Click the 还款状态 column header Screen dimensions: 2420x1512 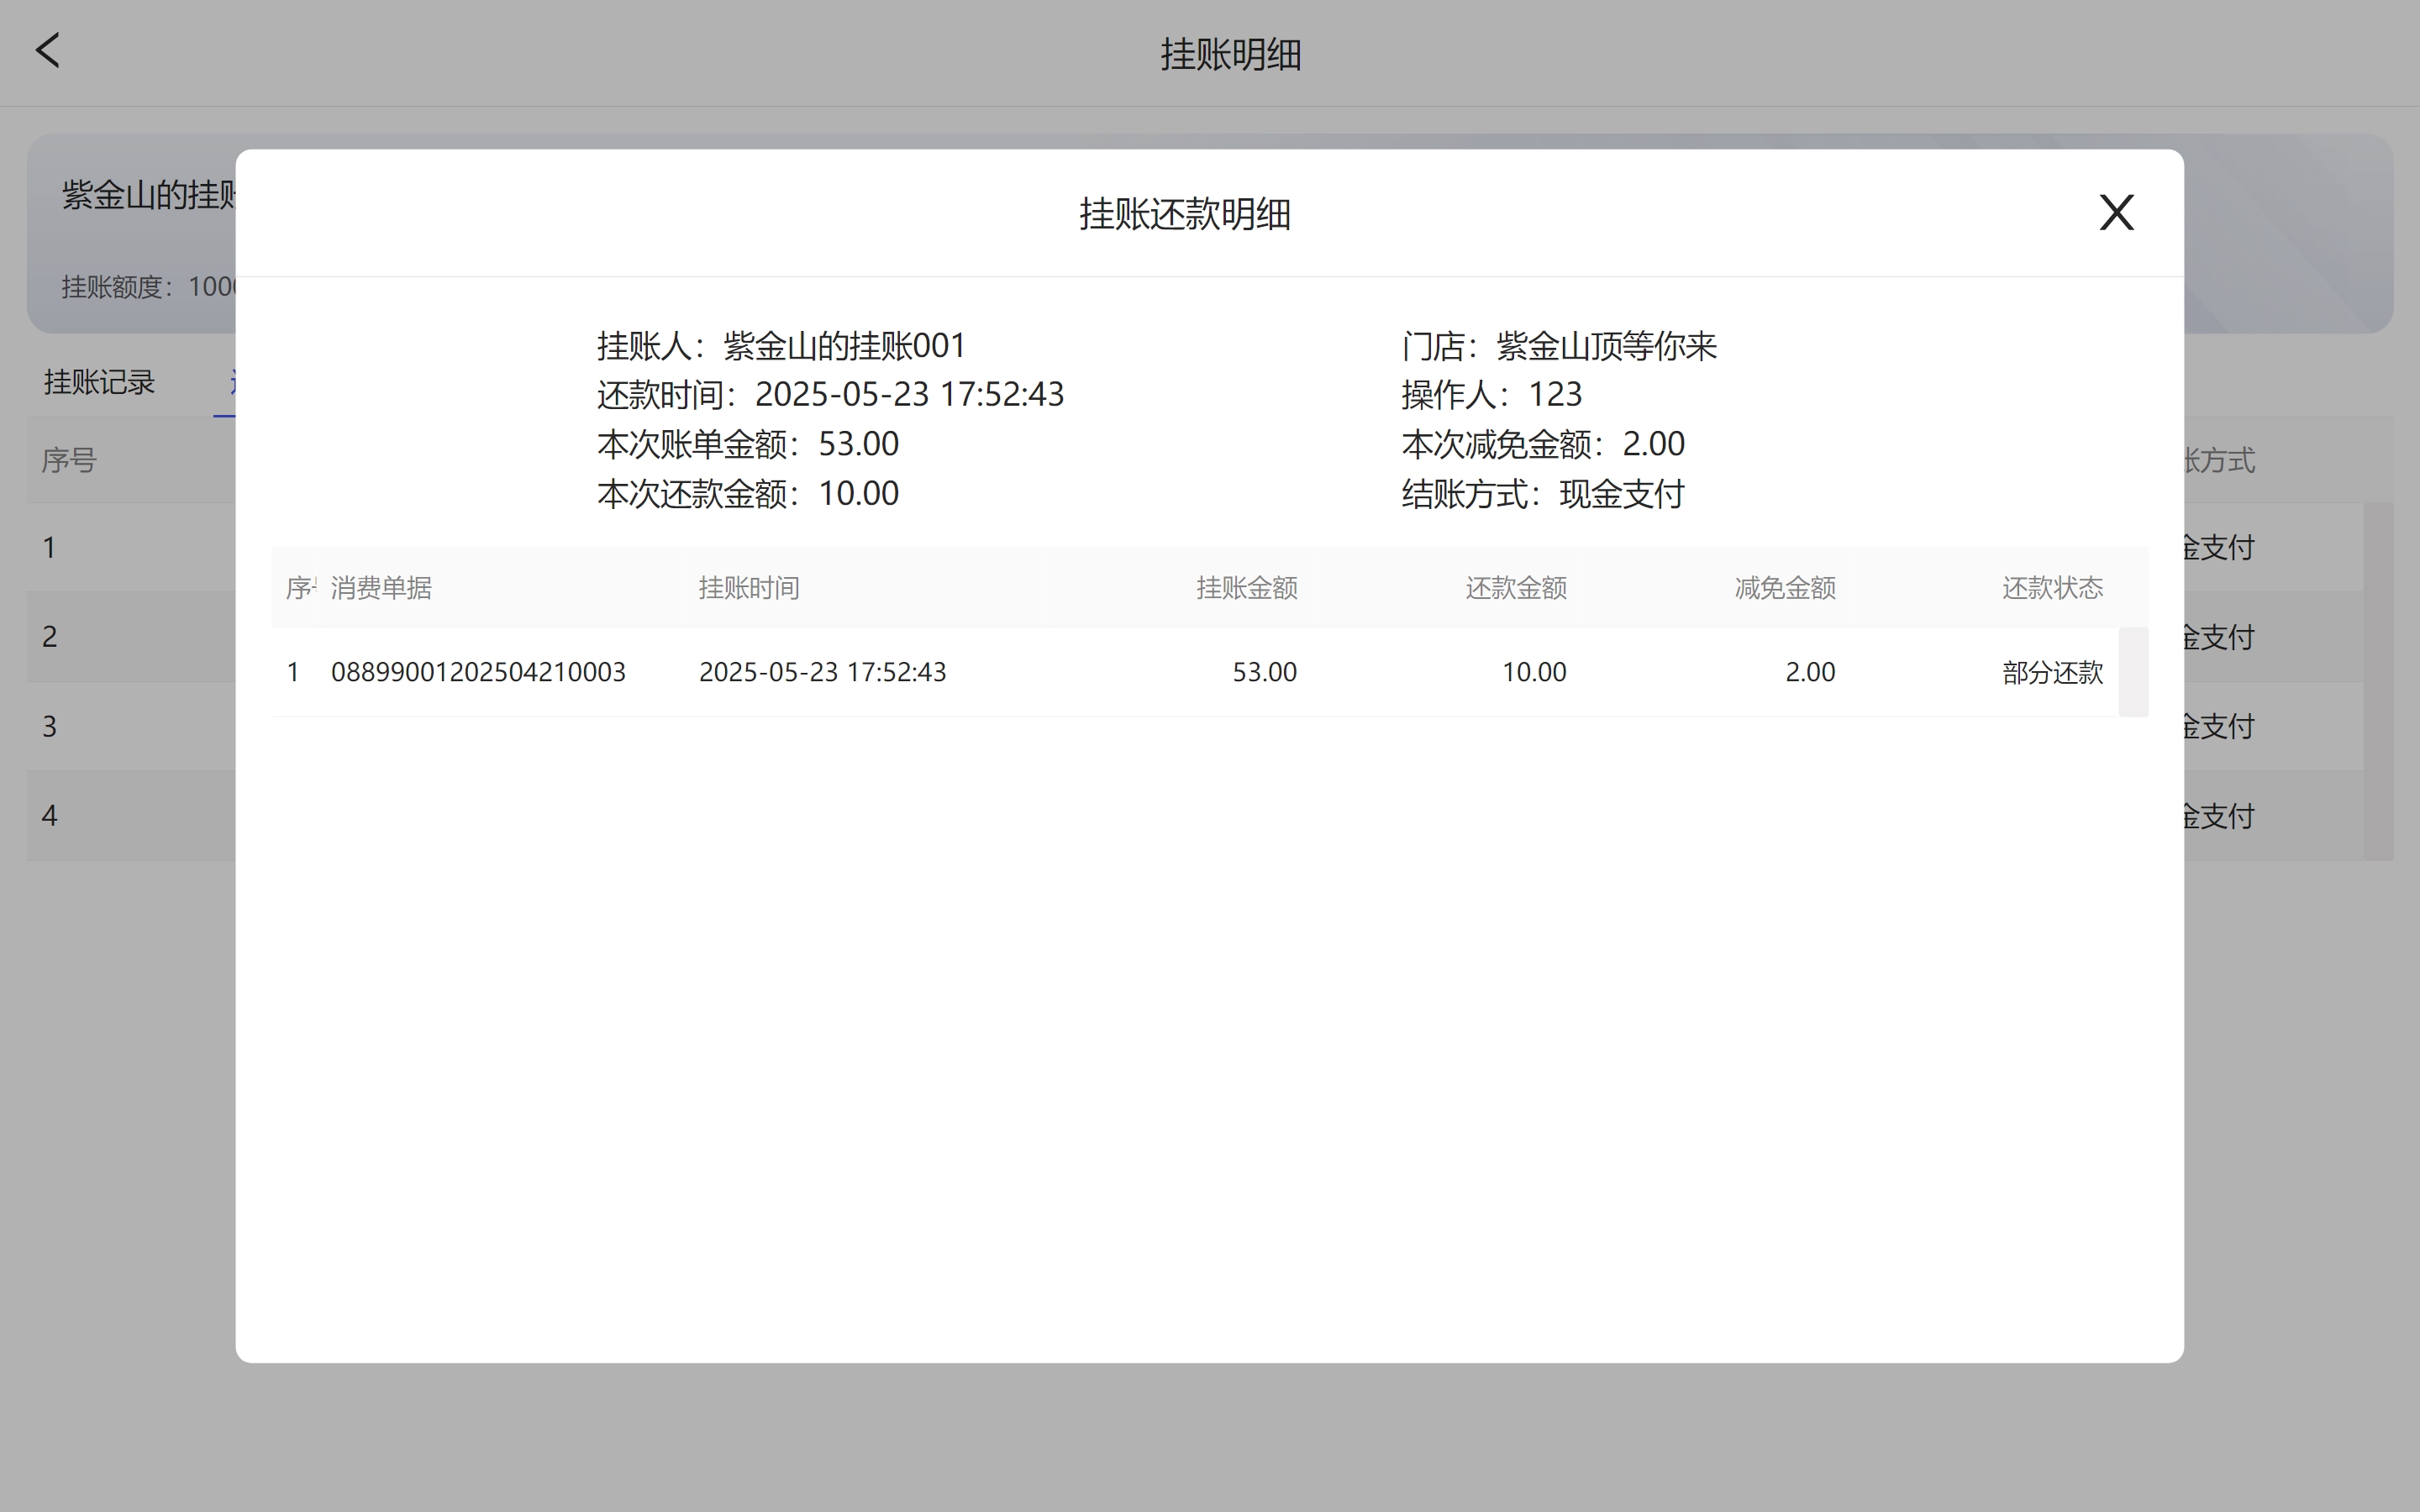pos(2053,588)
